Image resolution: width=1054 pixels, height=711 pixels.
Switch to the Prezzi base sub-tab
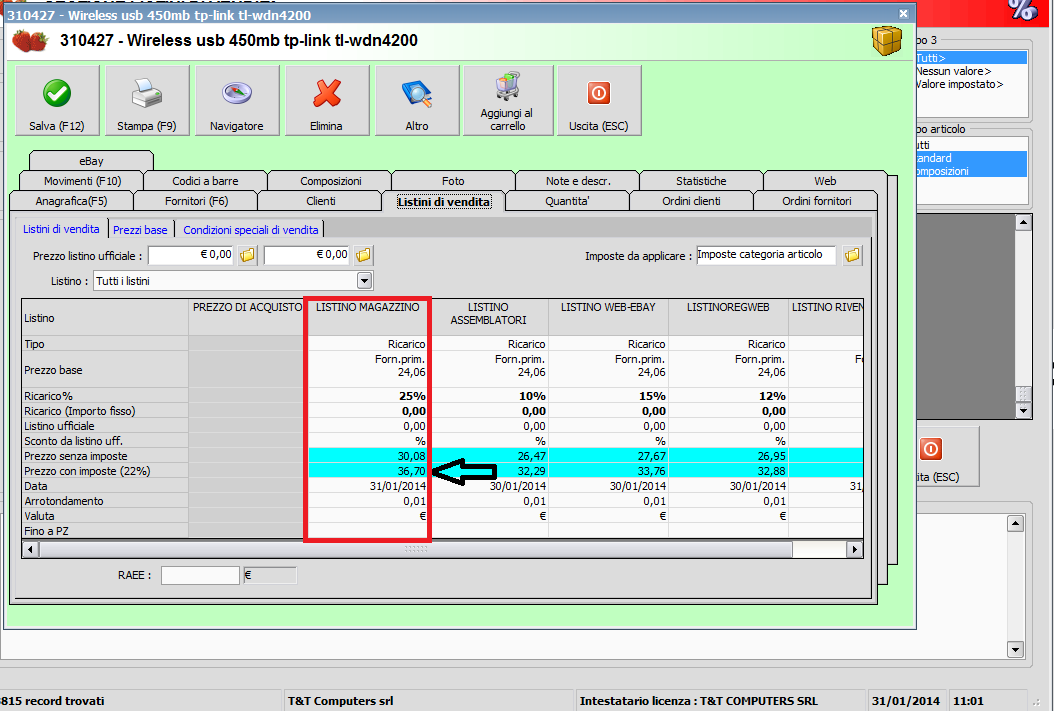(140, 230)
